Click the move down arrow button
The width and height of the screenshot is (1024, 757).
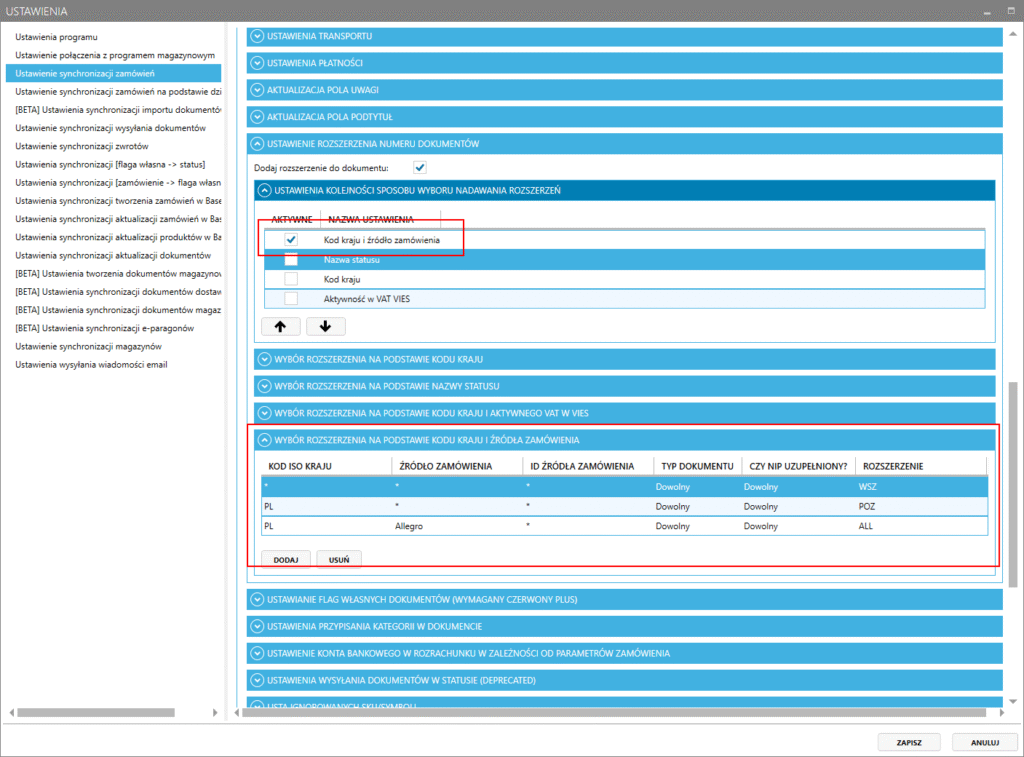point(326,326)
